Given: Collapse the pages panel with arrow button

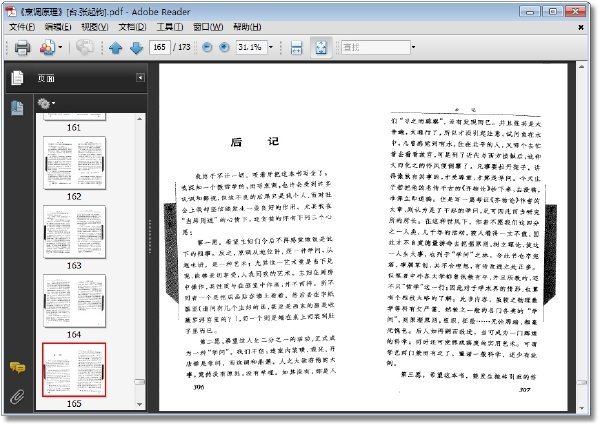Looking at the screenshot, I should (x=140, y=78).
